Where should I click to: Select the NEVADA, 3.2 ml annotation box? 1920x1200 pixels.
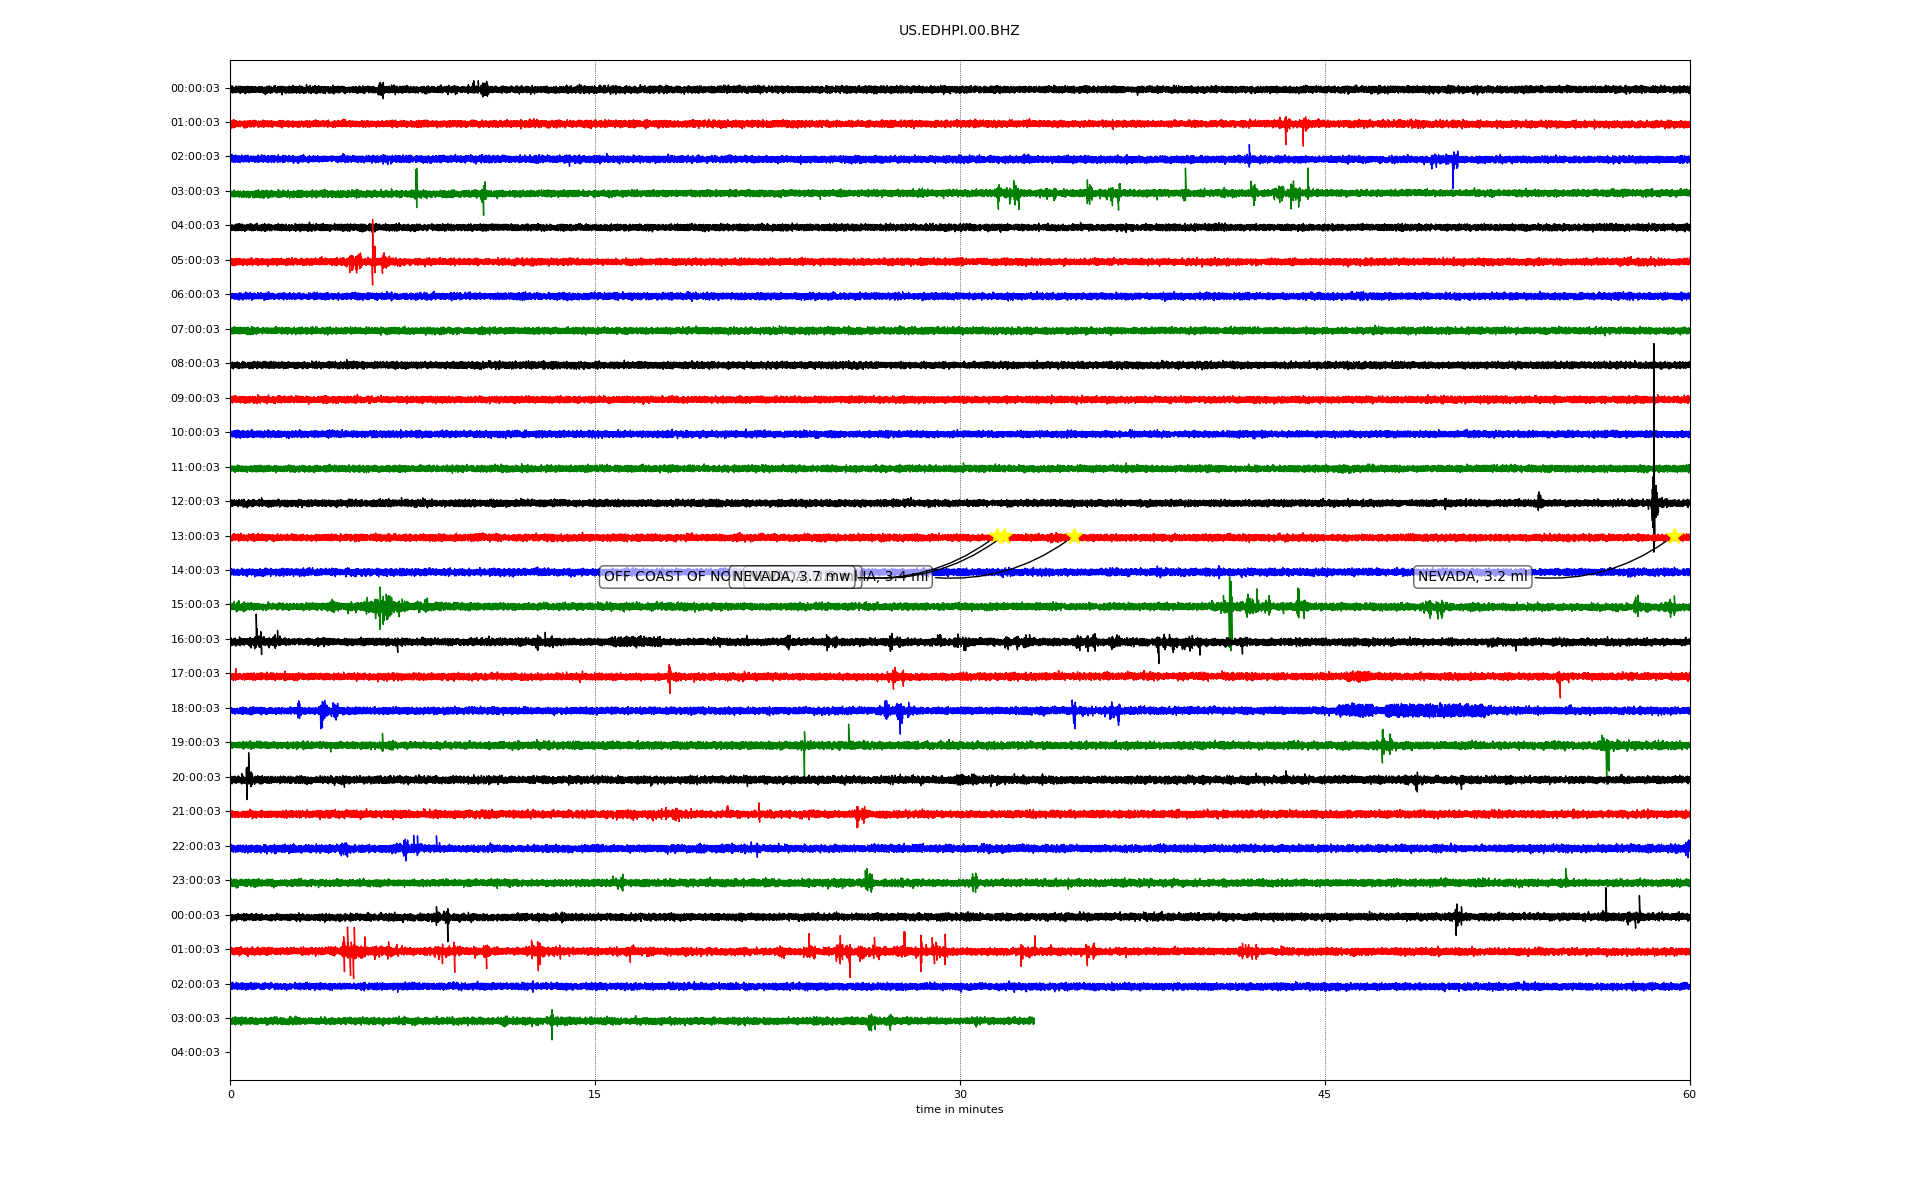(x=1472, y=577)
